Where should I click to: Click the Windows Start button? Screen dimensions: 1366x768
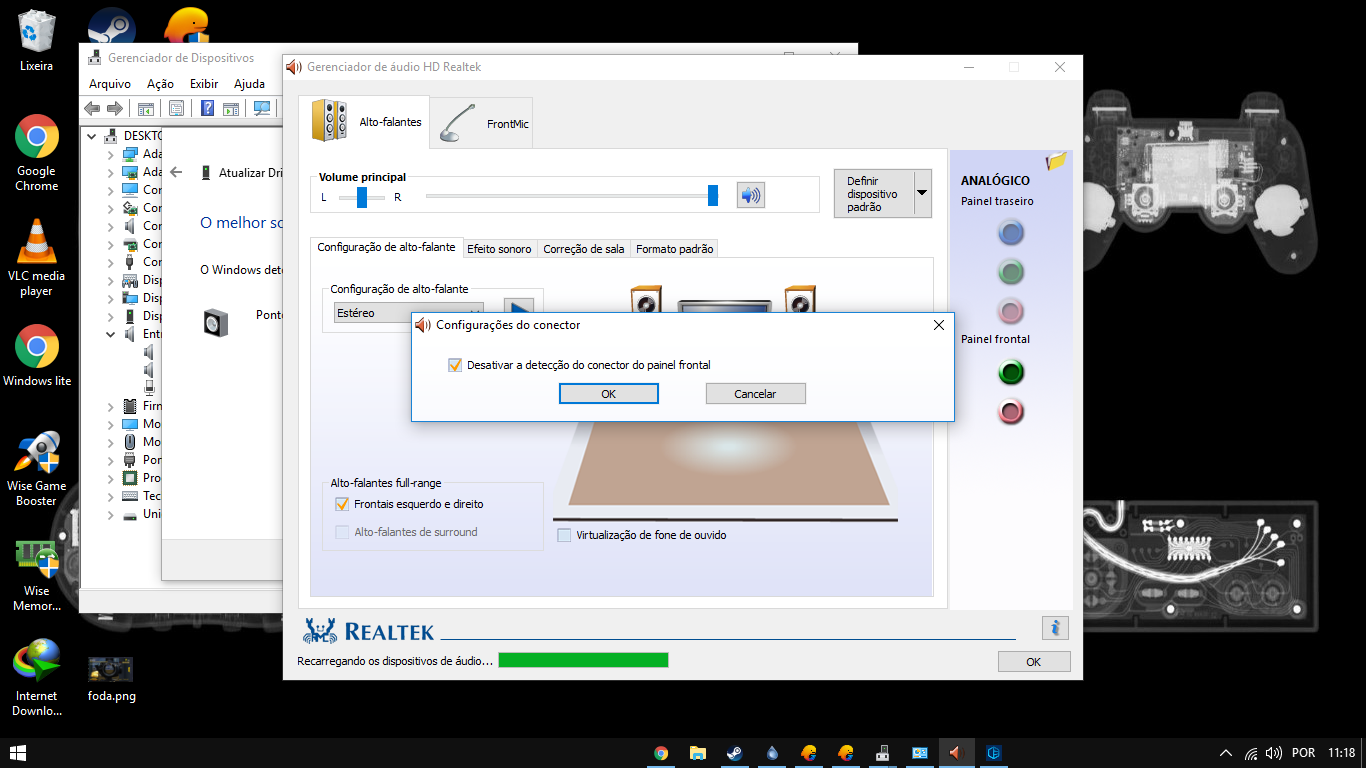(x=18, y=753)
